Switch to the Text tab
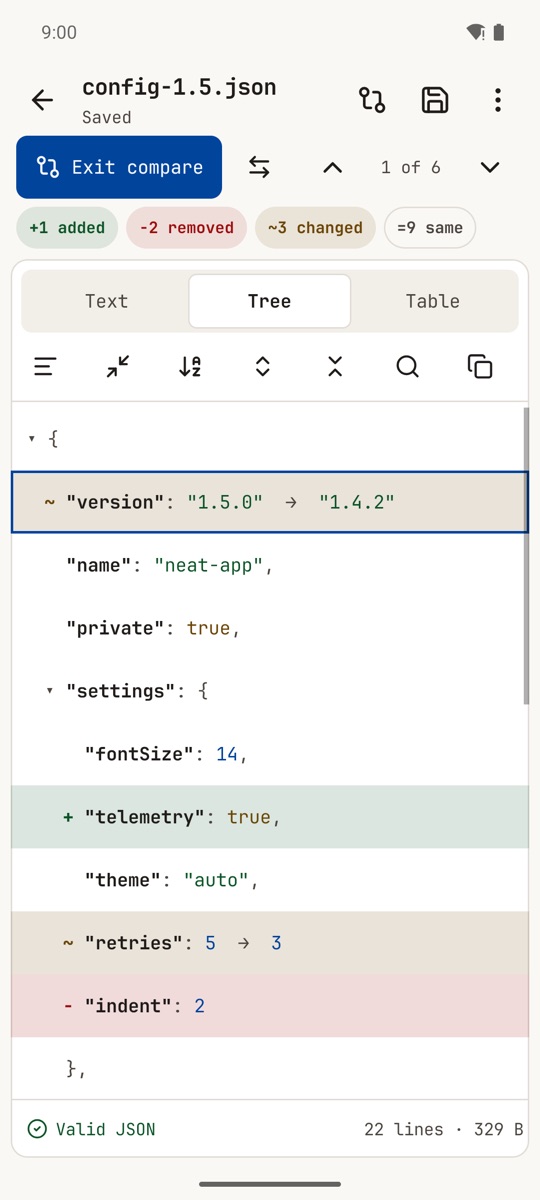 [106, 301]
